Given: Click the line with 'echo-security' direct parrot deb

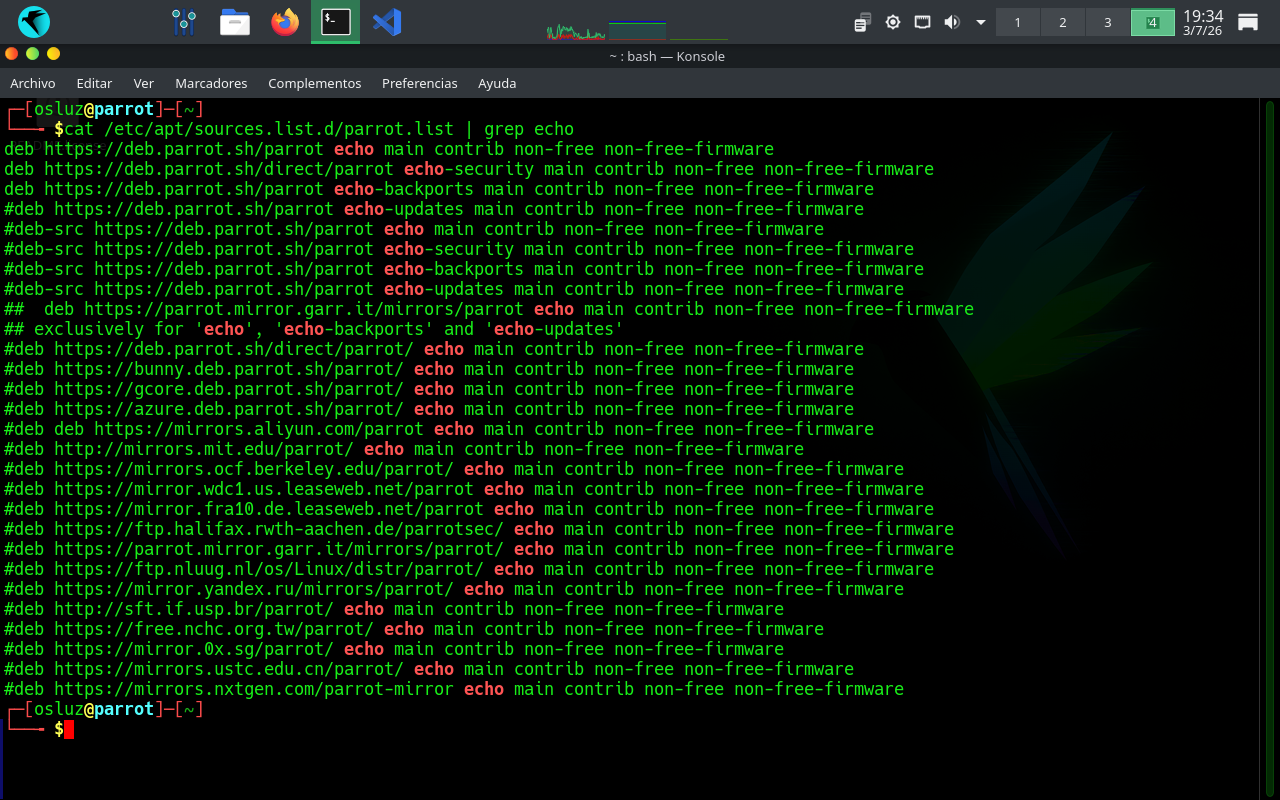Looking at the screenshot, I should pyautogui.click(x=469, y=169).
